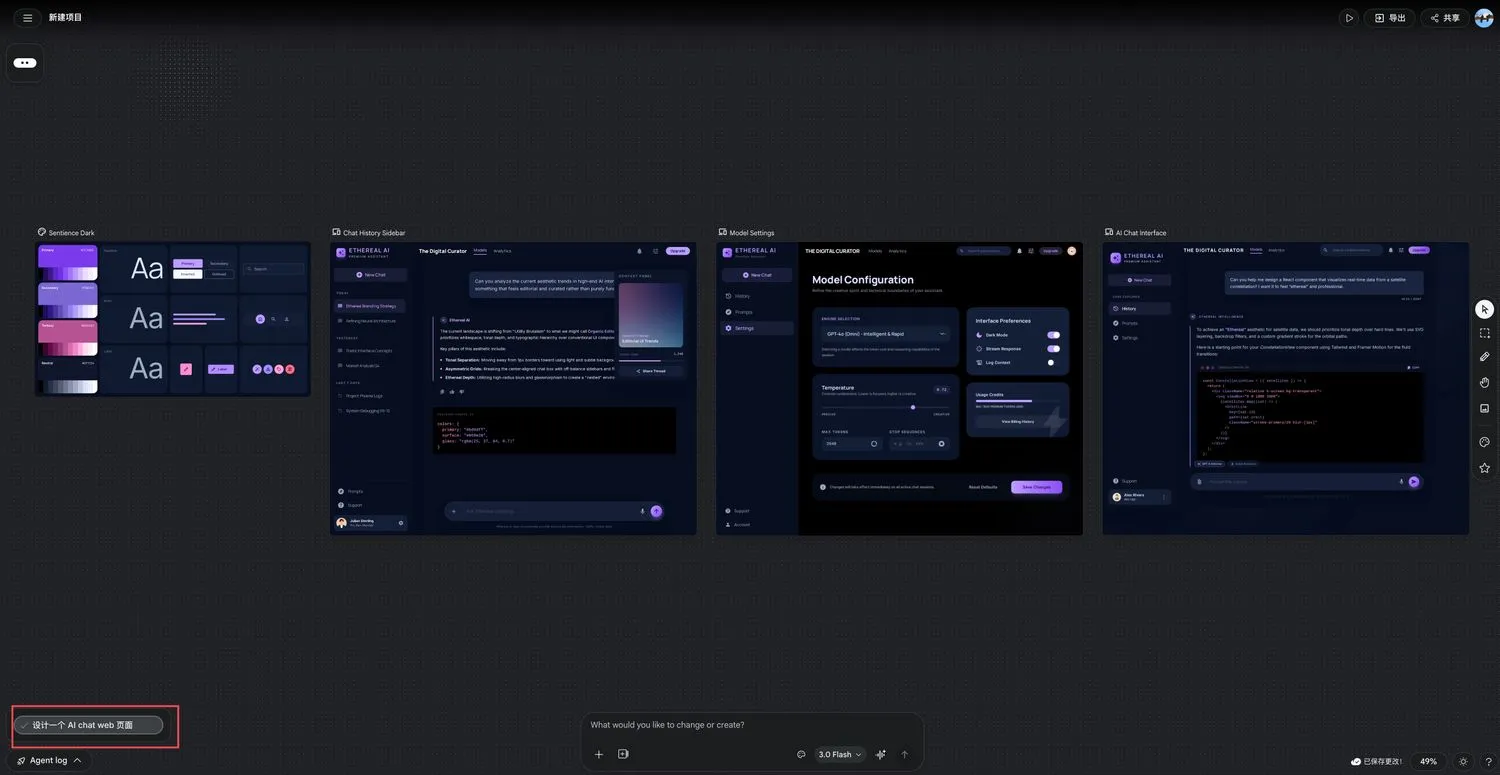Select the Model Settings screen thumbnail
Screen dimensions: 1500x775
tap(899, 388)
